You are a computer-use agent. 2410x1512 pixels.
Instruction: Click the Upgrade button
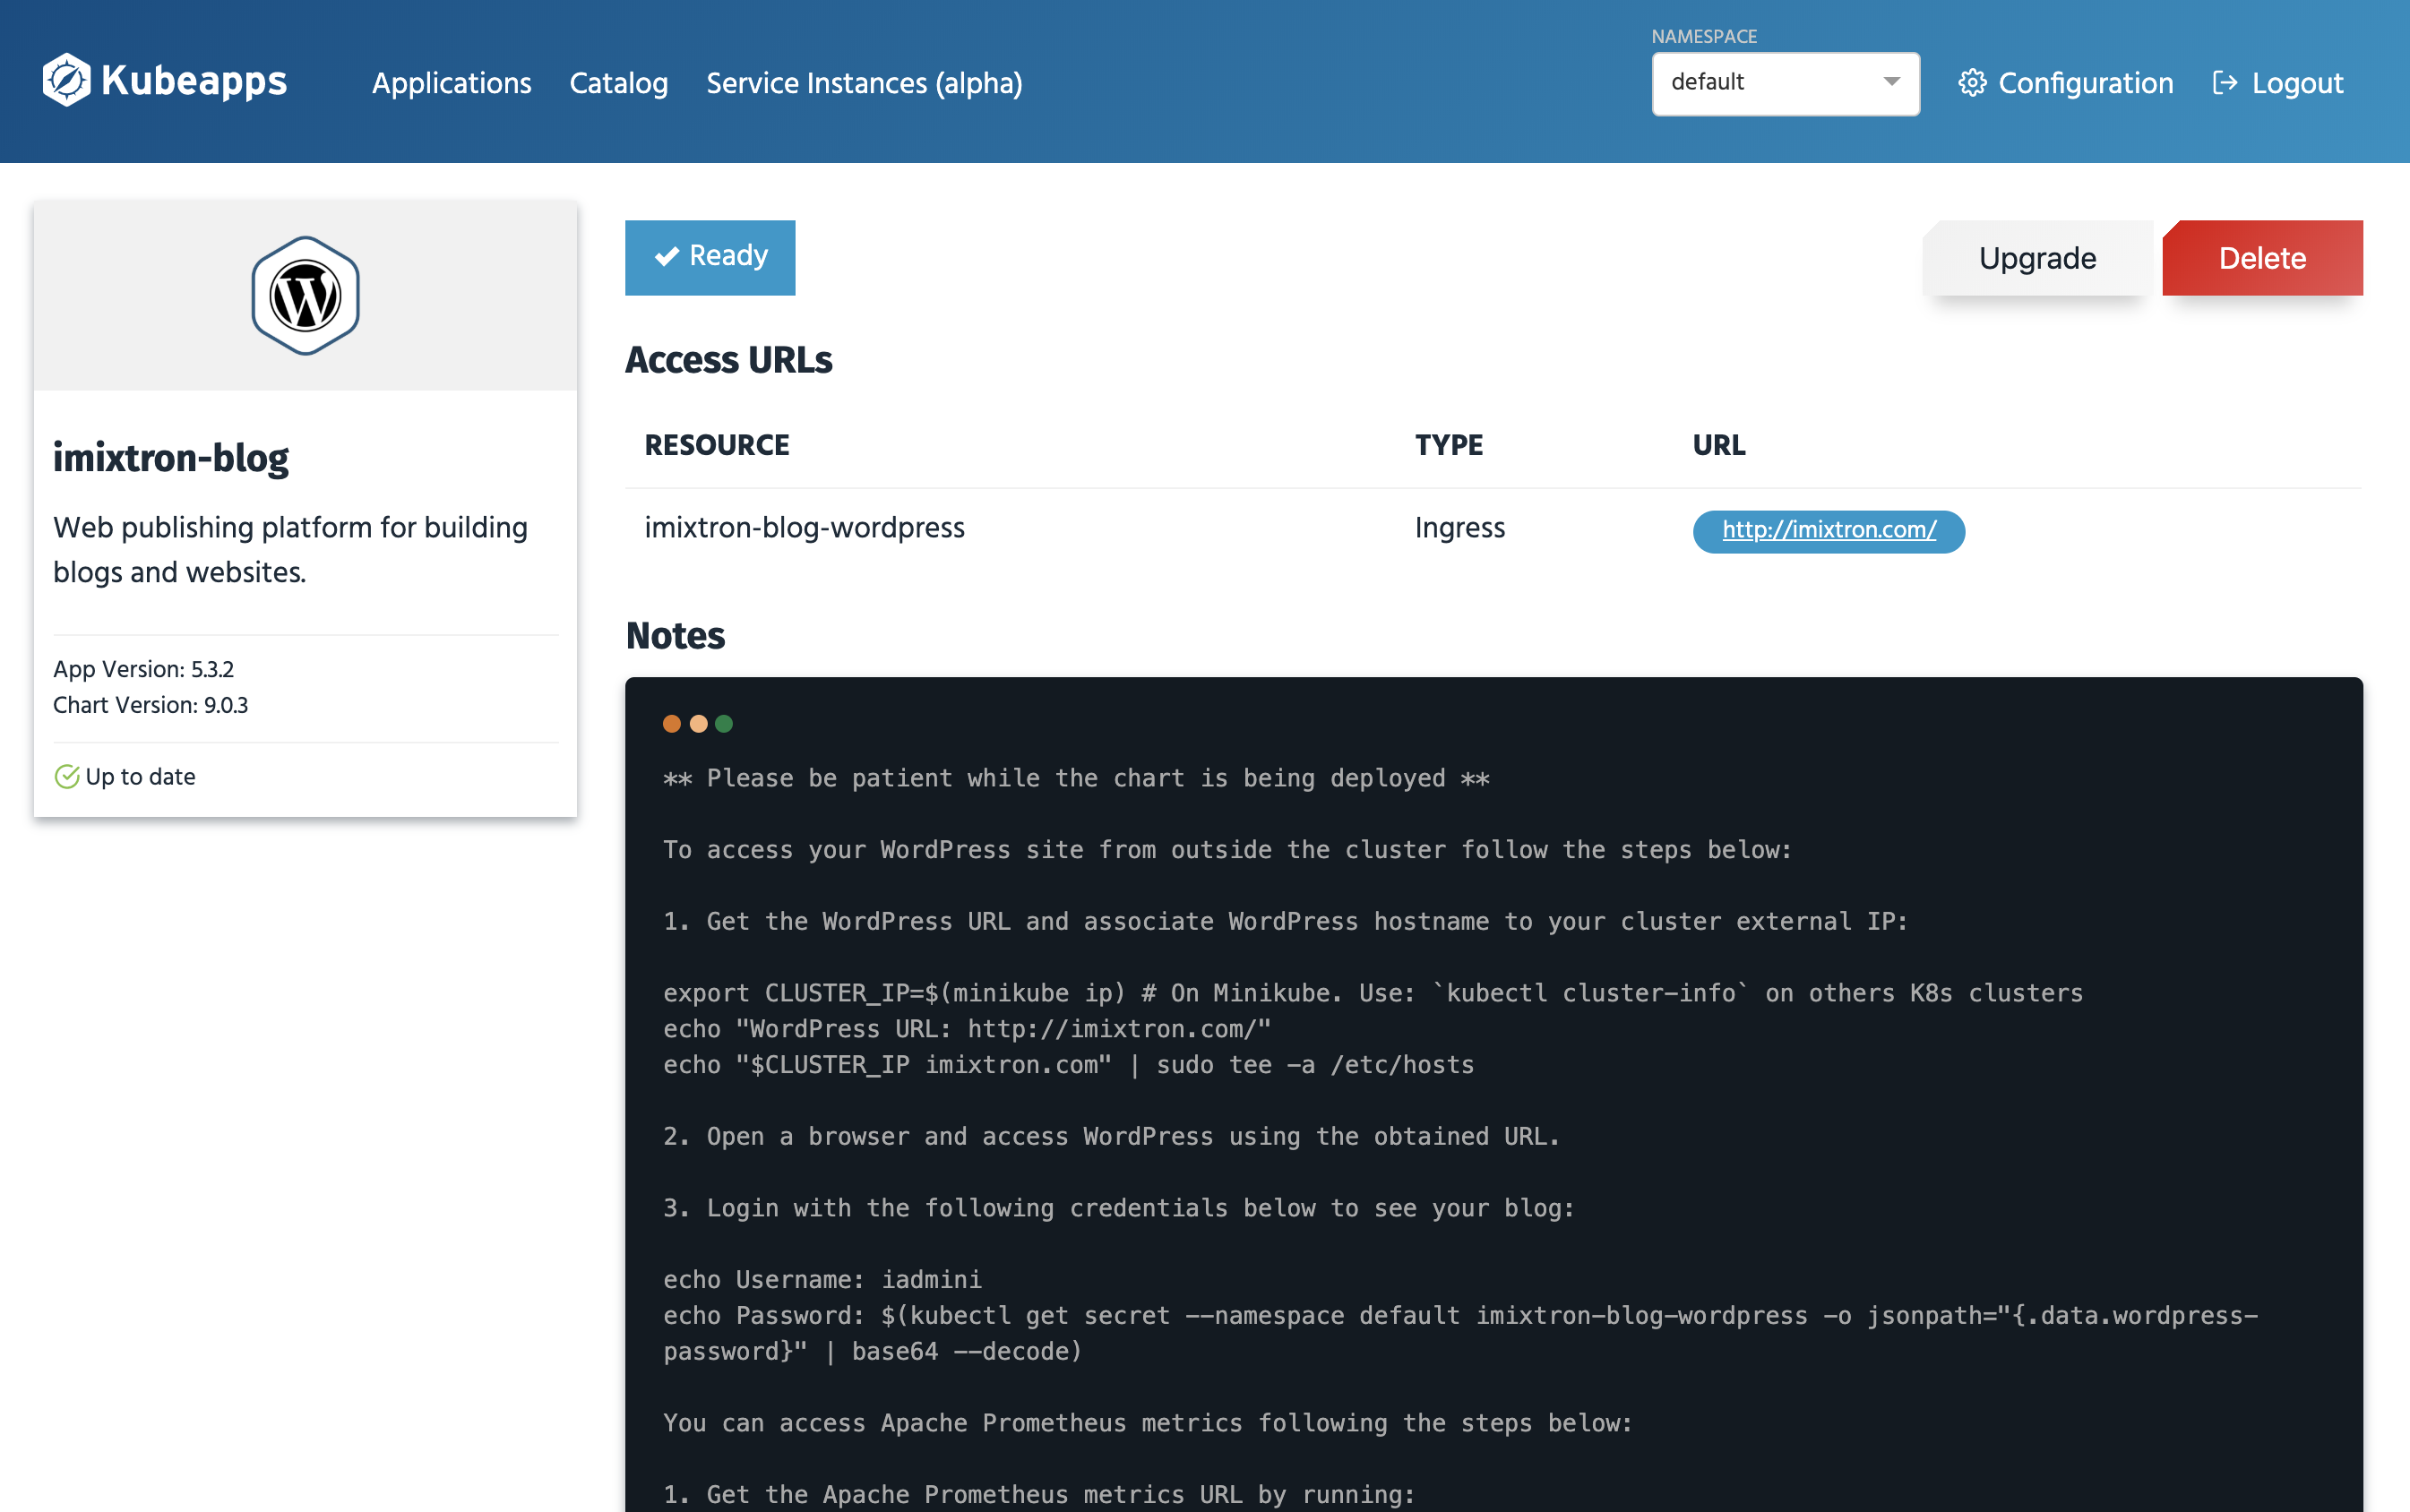click(2036, 258)
